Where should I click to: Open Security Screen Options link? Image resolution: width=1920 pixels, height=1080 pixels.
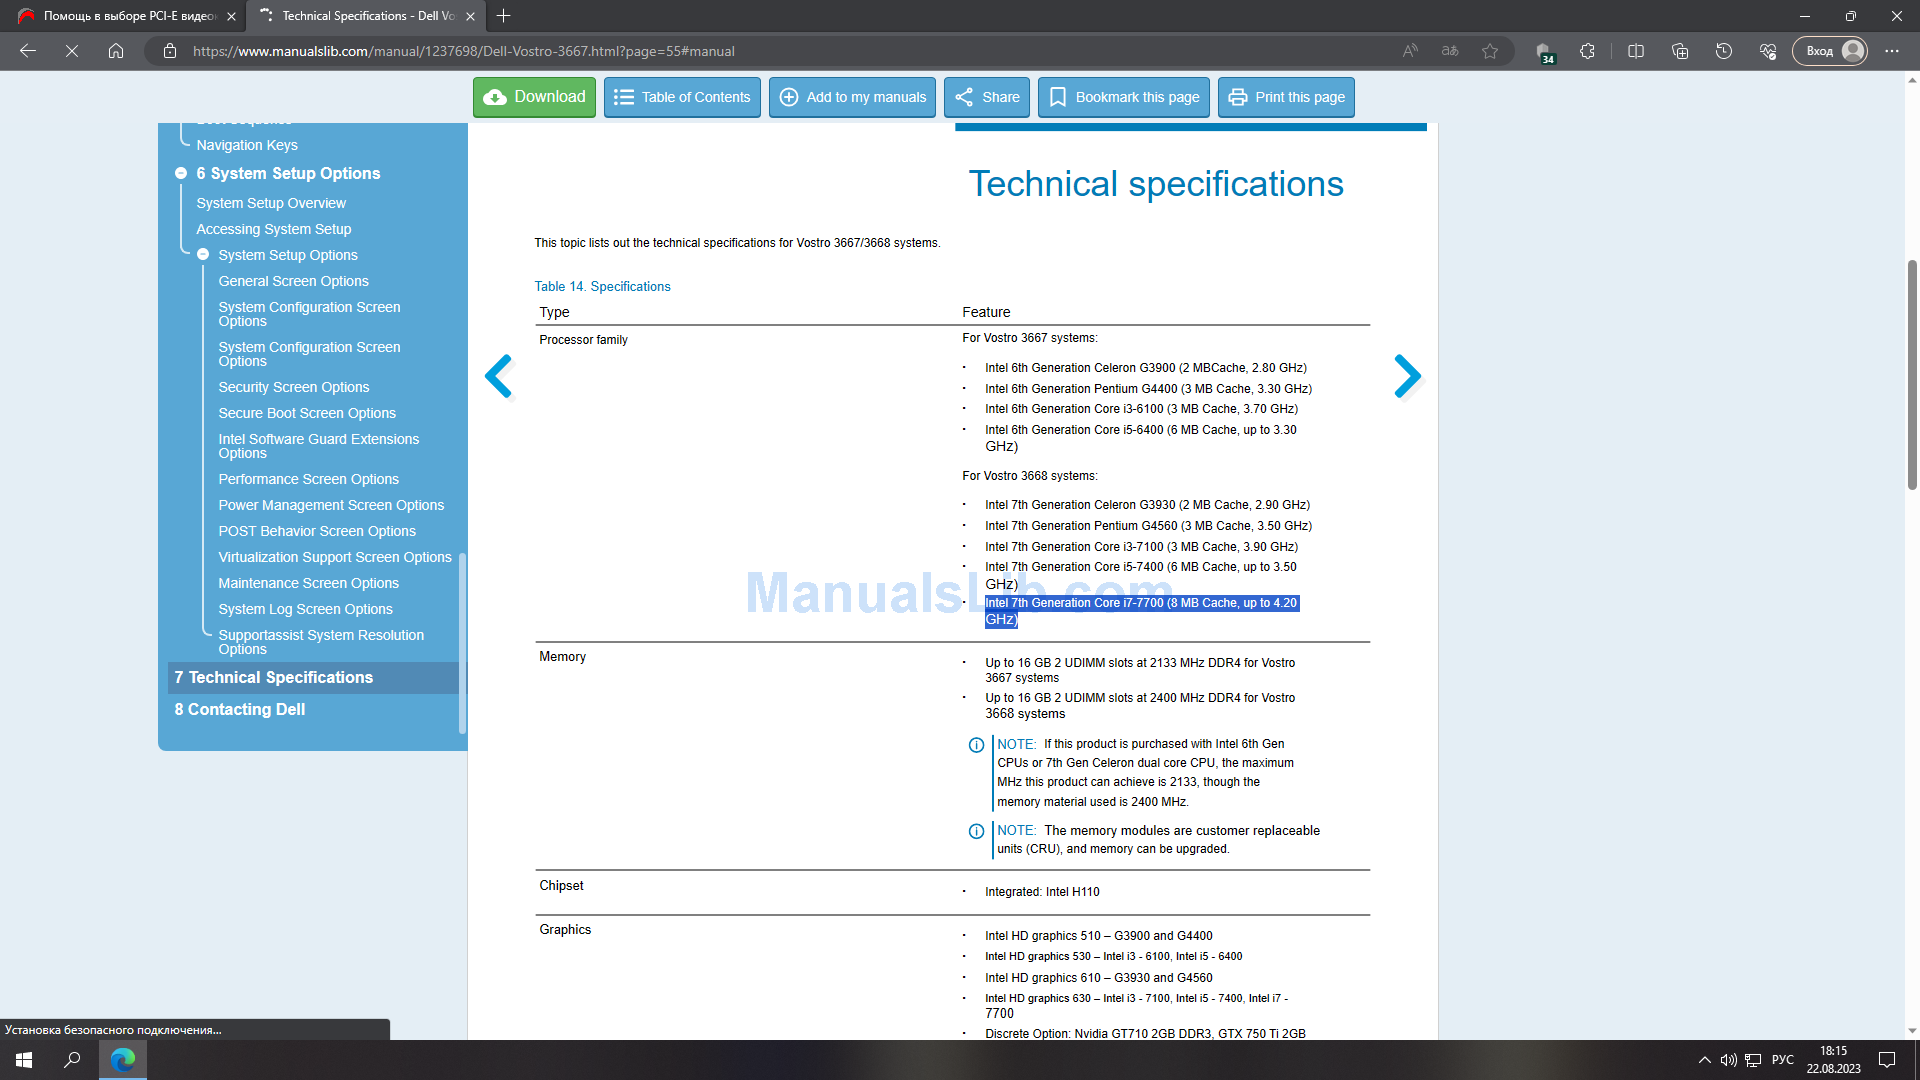pyautogui.click(x=294, y=387)
